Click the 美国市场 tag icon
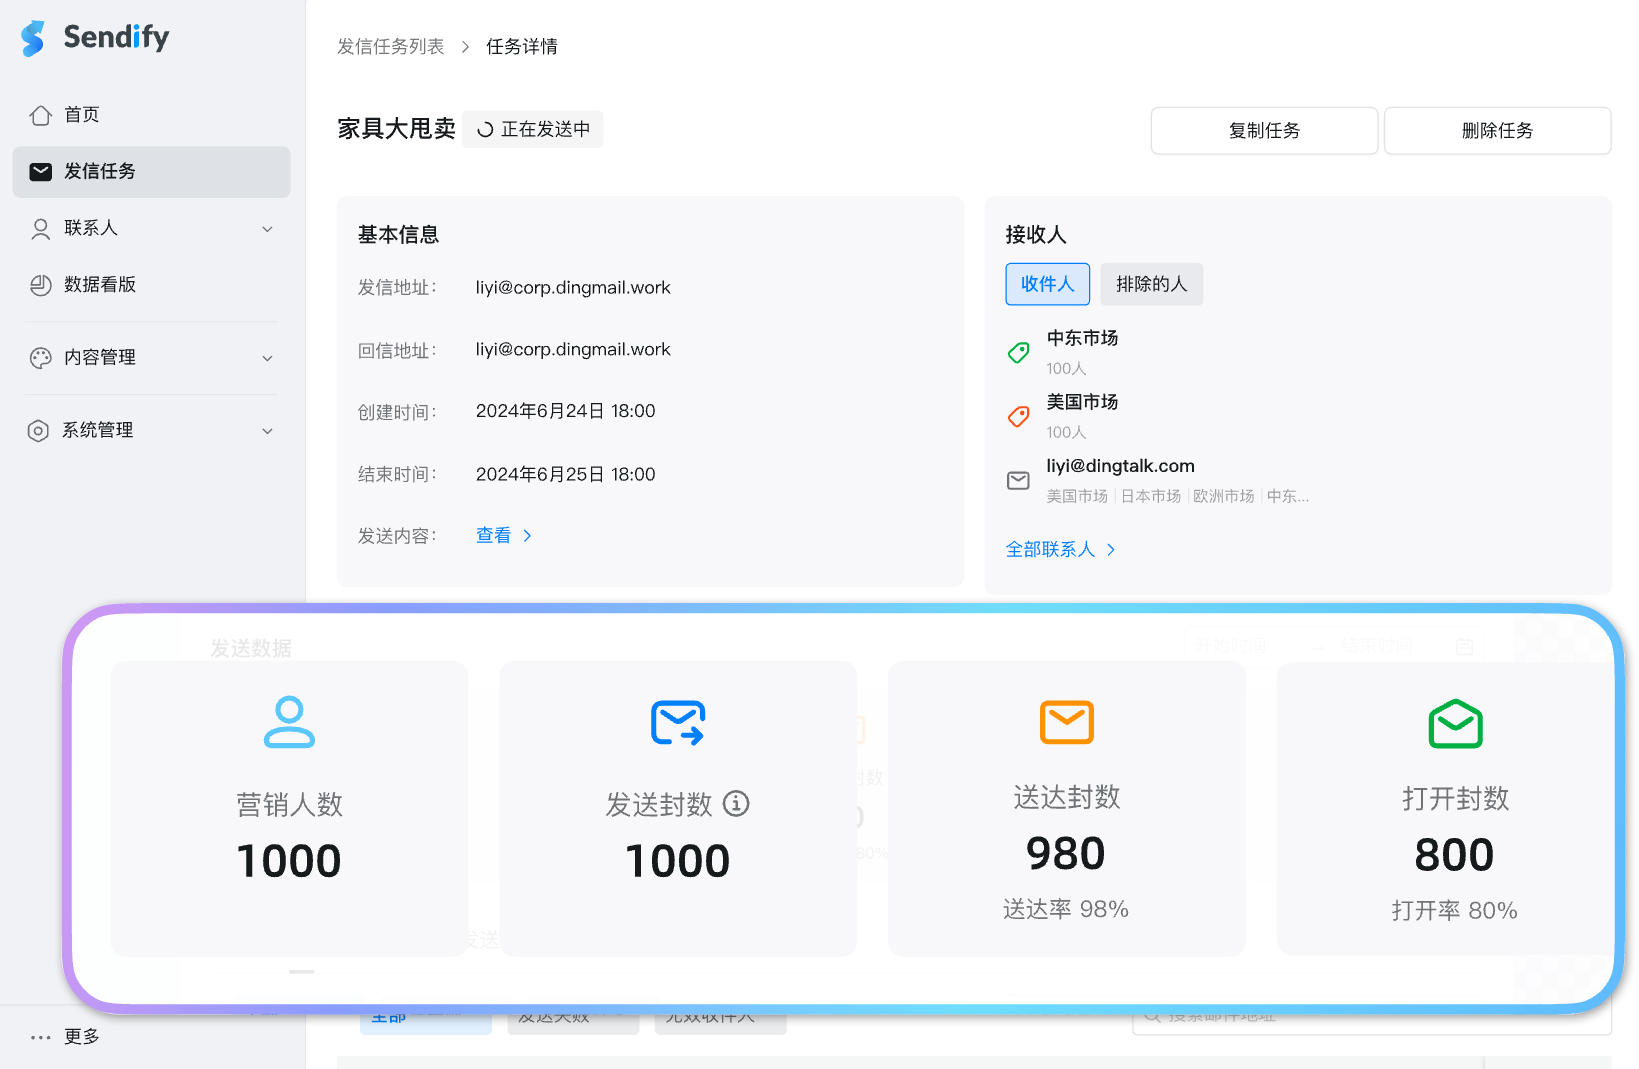This screenshot has width=1639, height=1069. [x=1018, y=416]
